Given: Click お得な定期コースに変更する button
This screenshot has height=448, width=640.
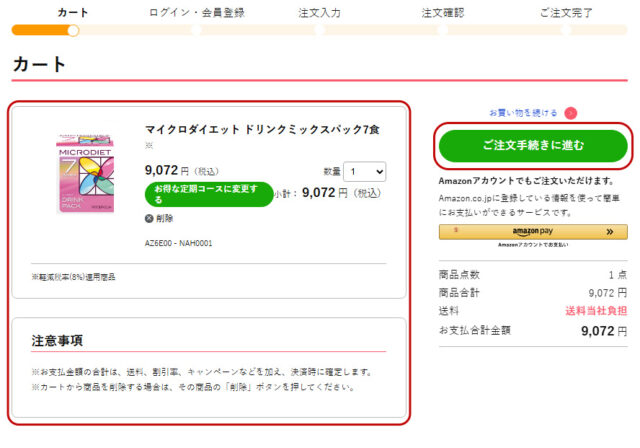Looking at the screenshot, I should point(208,194).
